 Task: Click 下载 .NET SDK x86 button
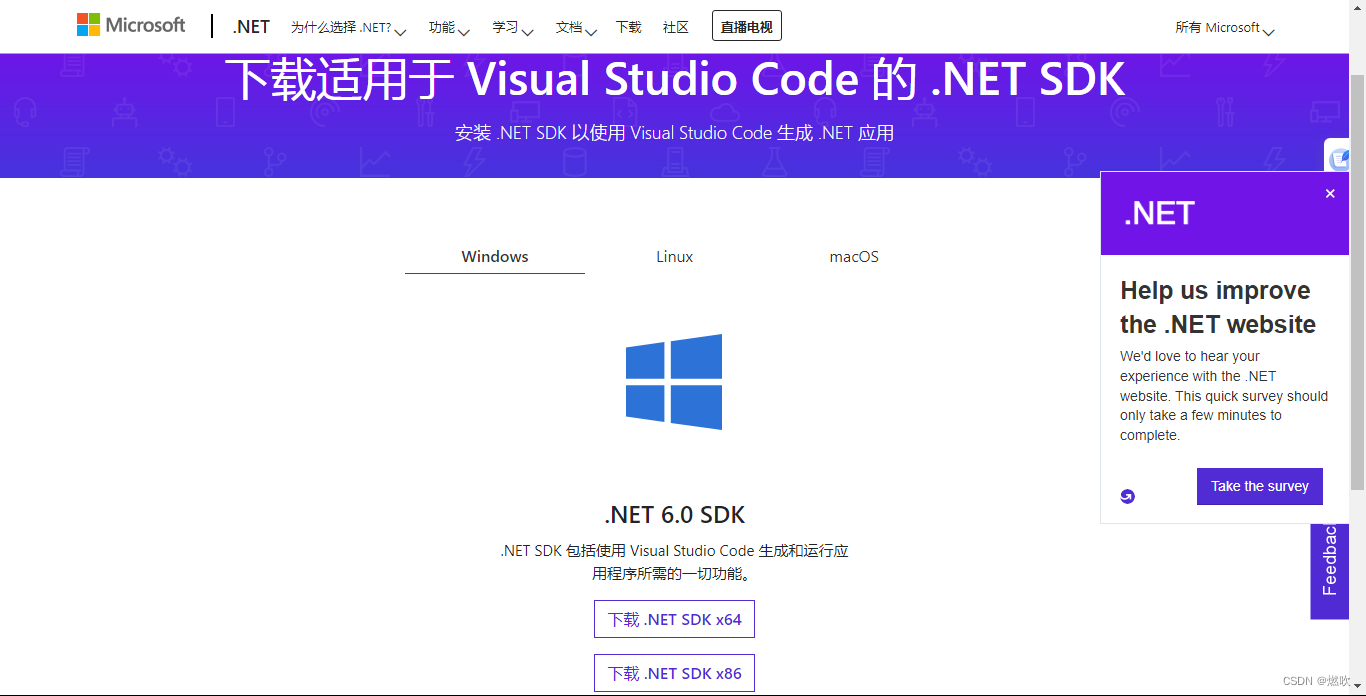pyautogui.click(x=674, y=673)
